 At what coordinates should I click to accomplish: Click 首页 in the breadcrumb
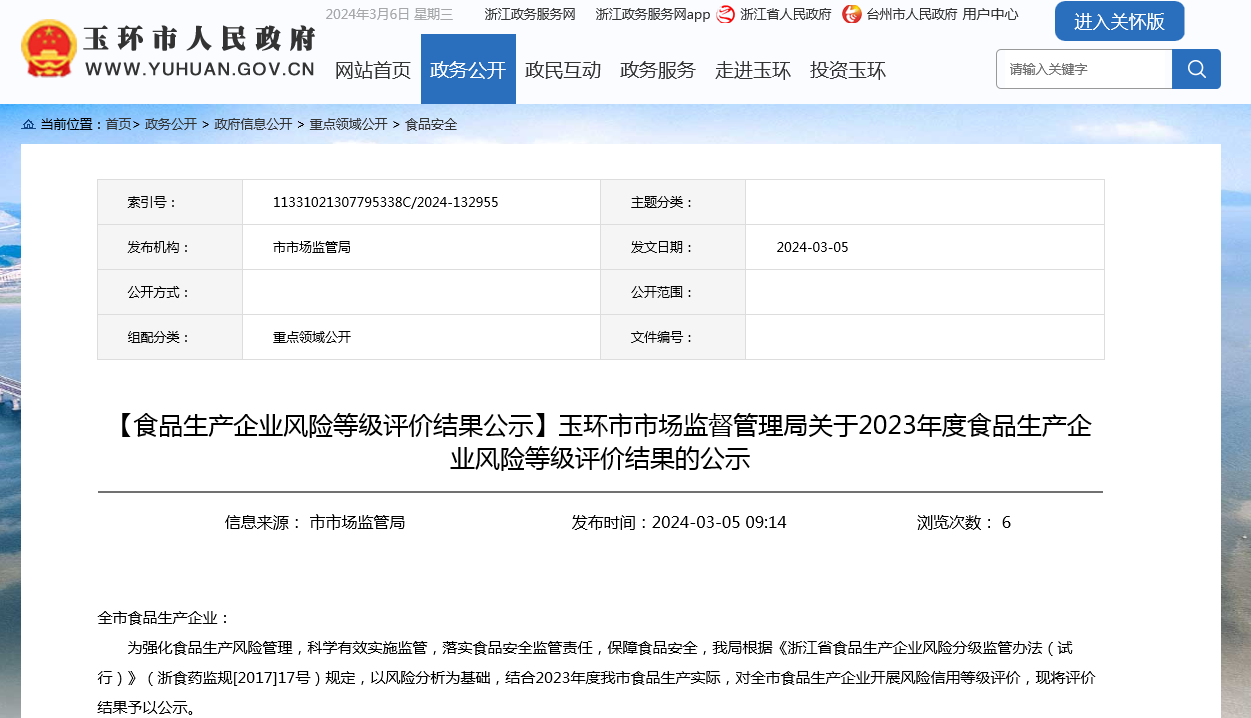(x=118, y=125)
